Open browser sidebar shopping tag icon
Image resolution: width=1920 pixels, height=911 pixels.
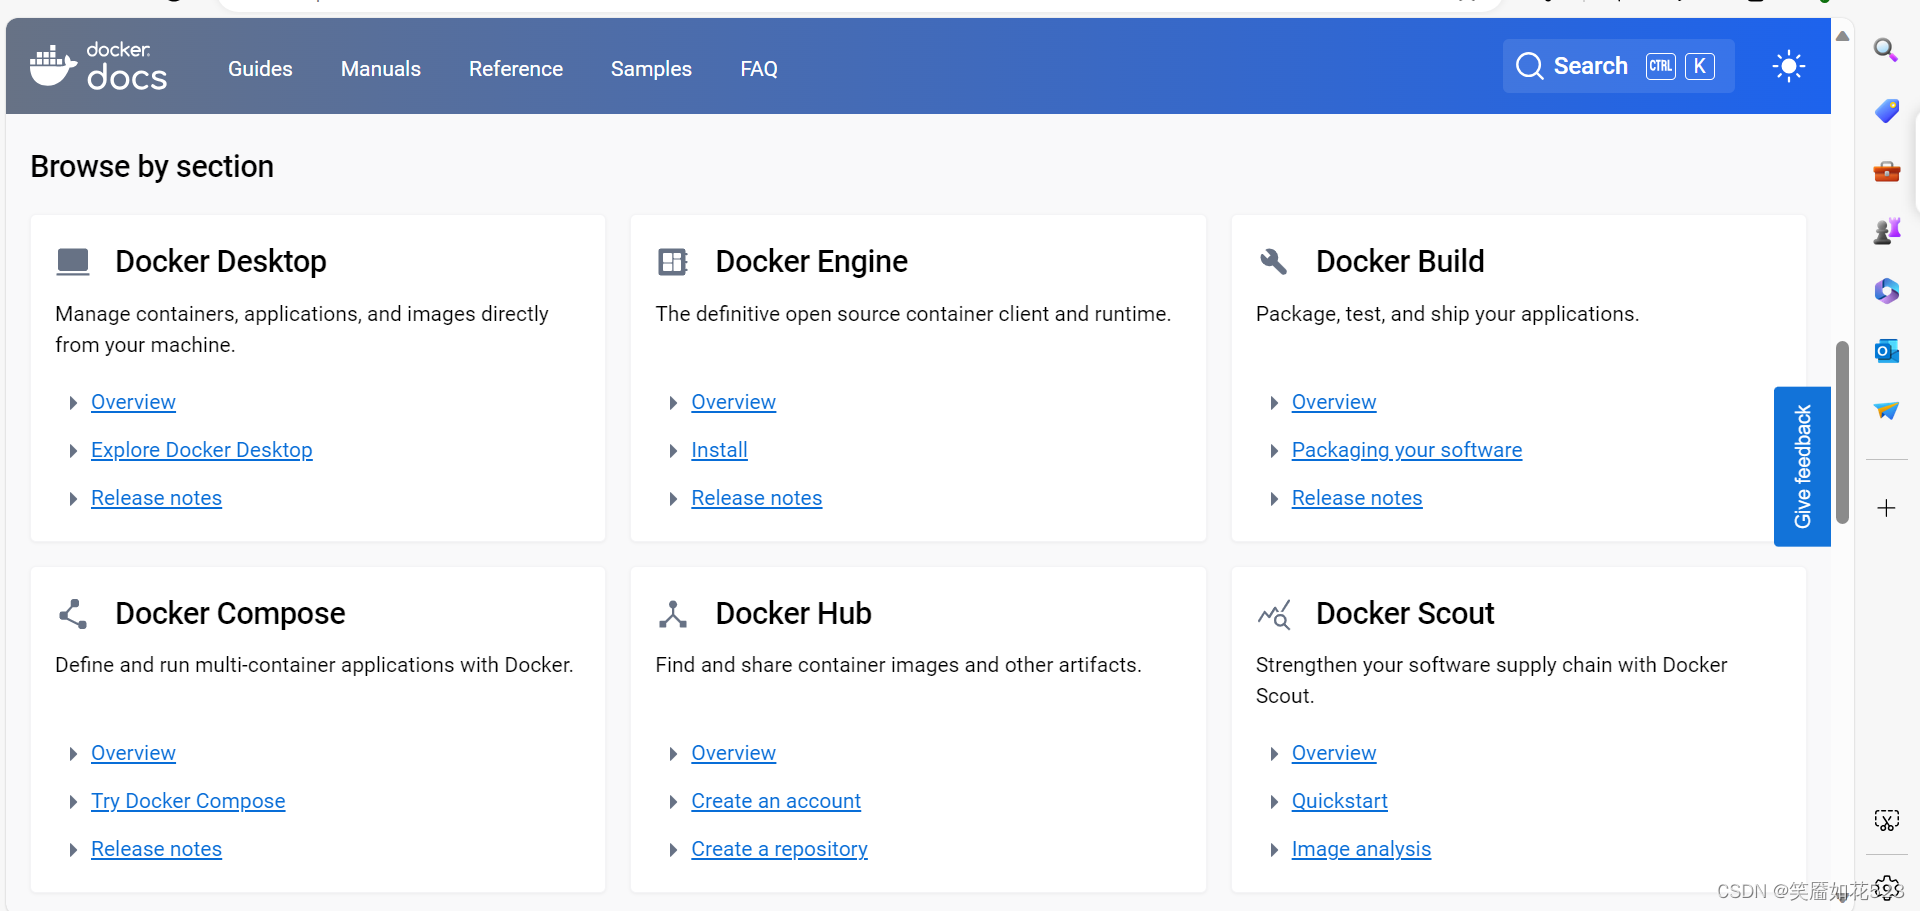(1886, 110)
